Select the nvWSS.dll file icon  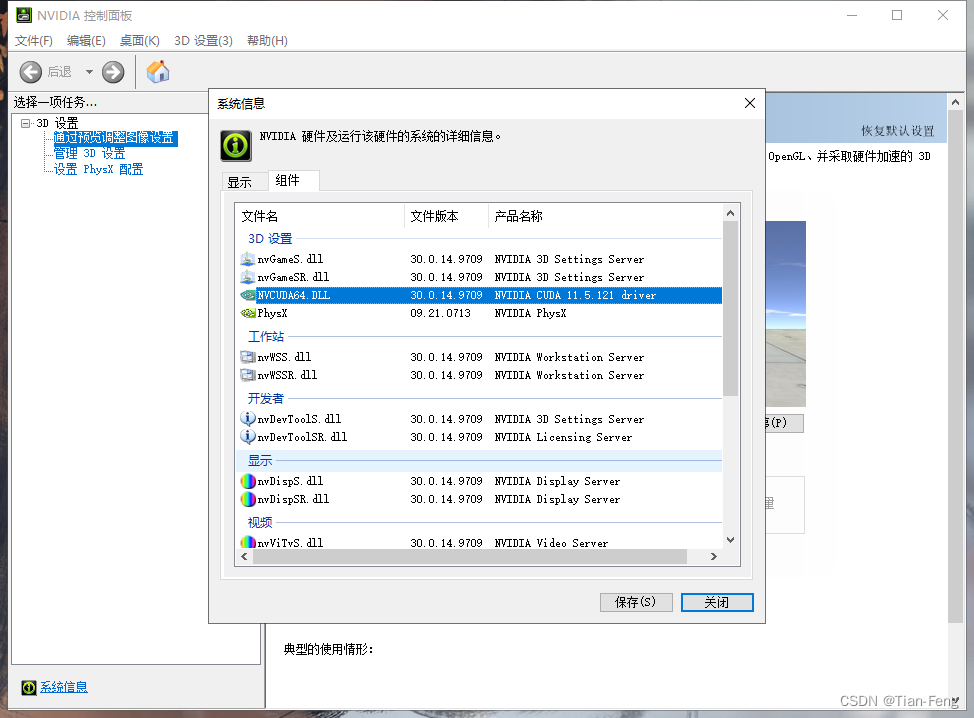[248, 357]
